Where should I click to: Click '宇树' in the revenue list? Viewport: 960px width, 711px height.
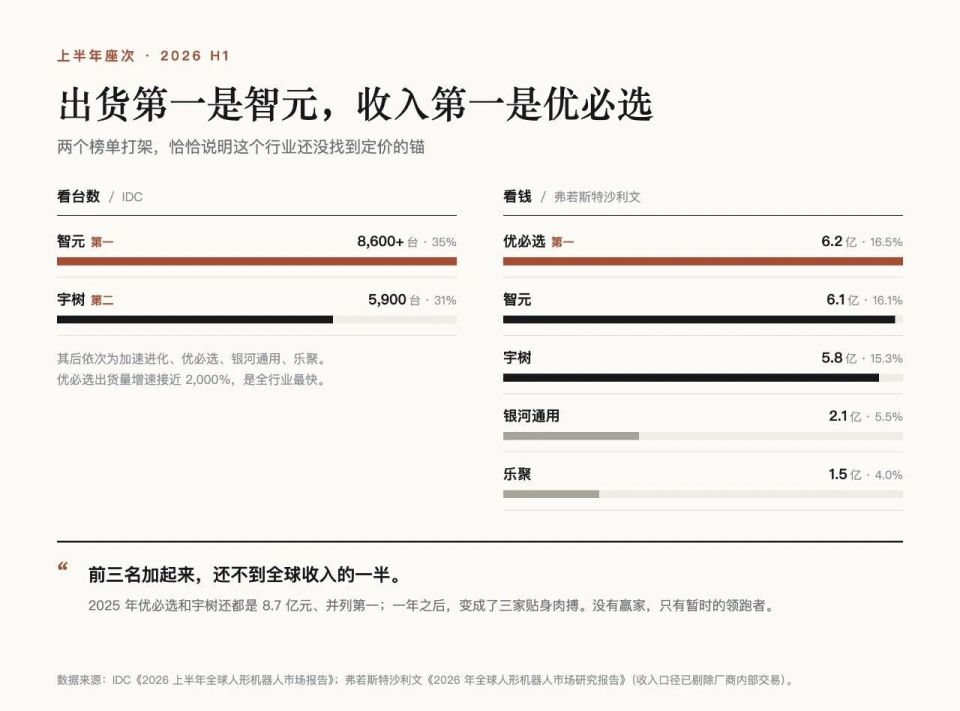pyautogui.click(x=517, y=358)
